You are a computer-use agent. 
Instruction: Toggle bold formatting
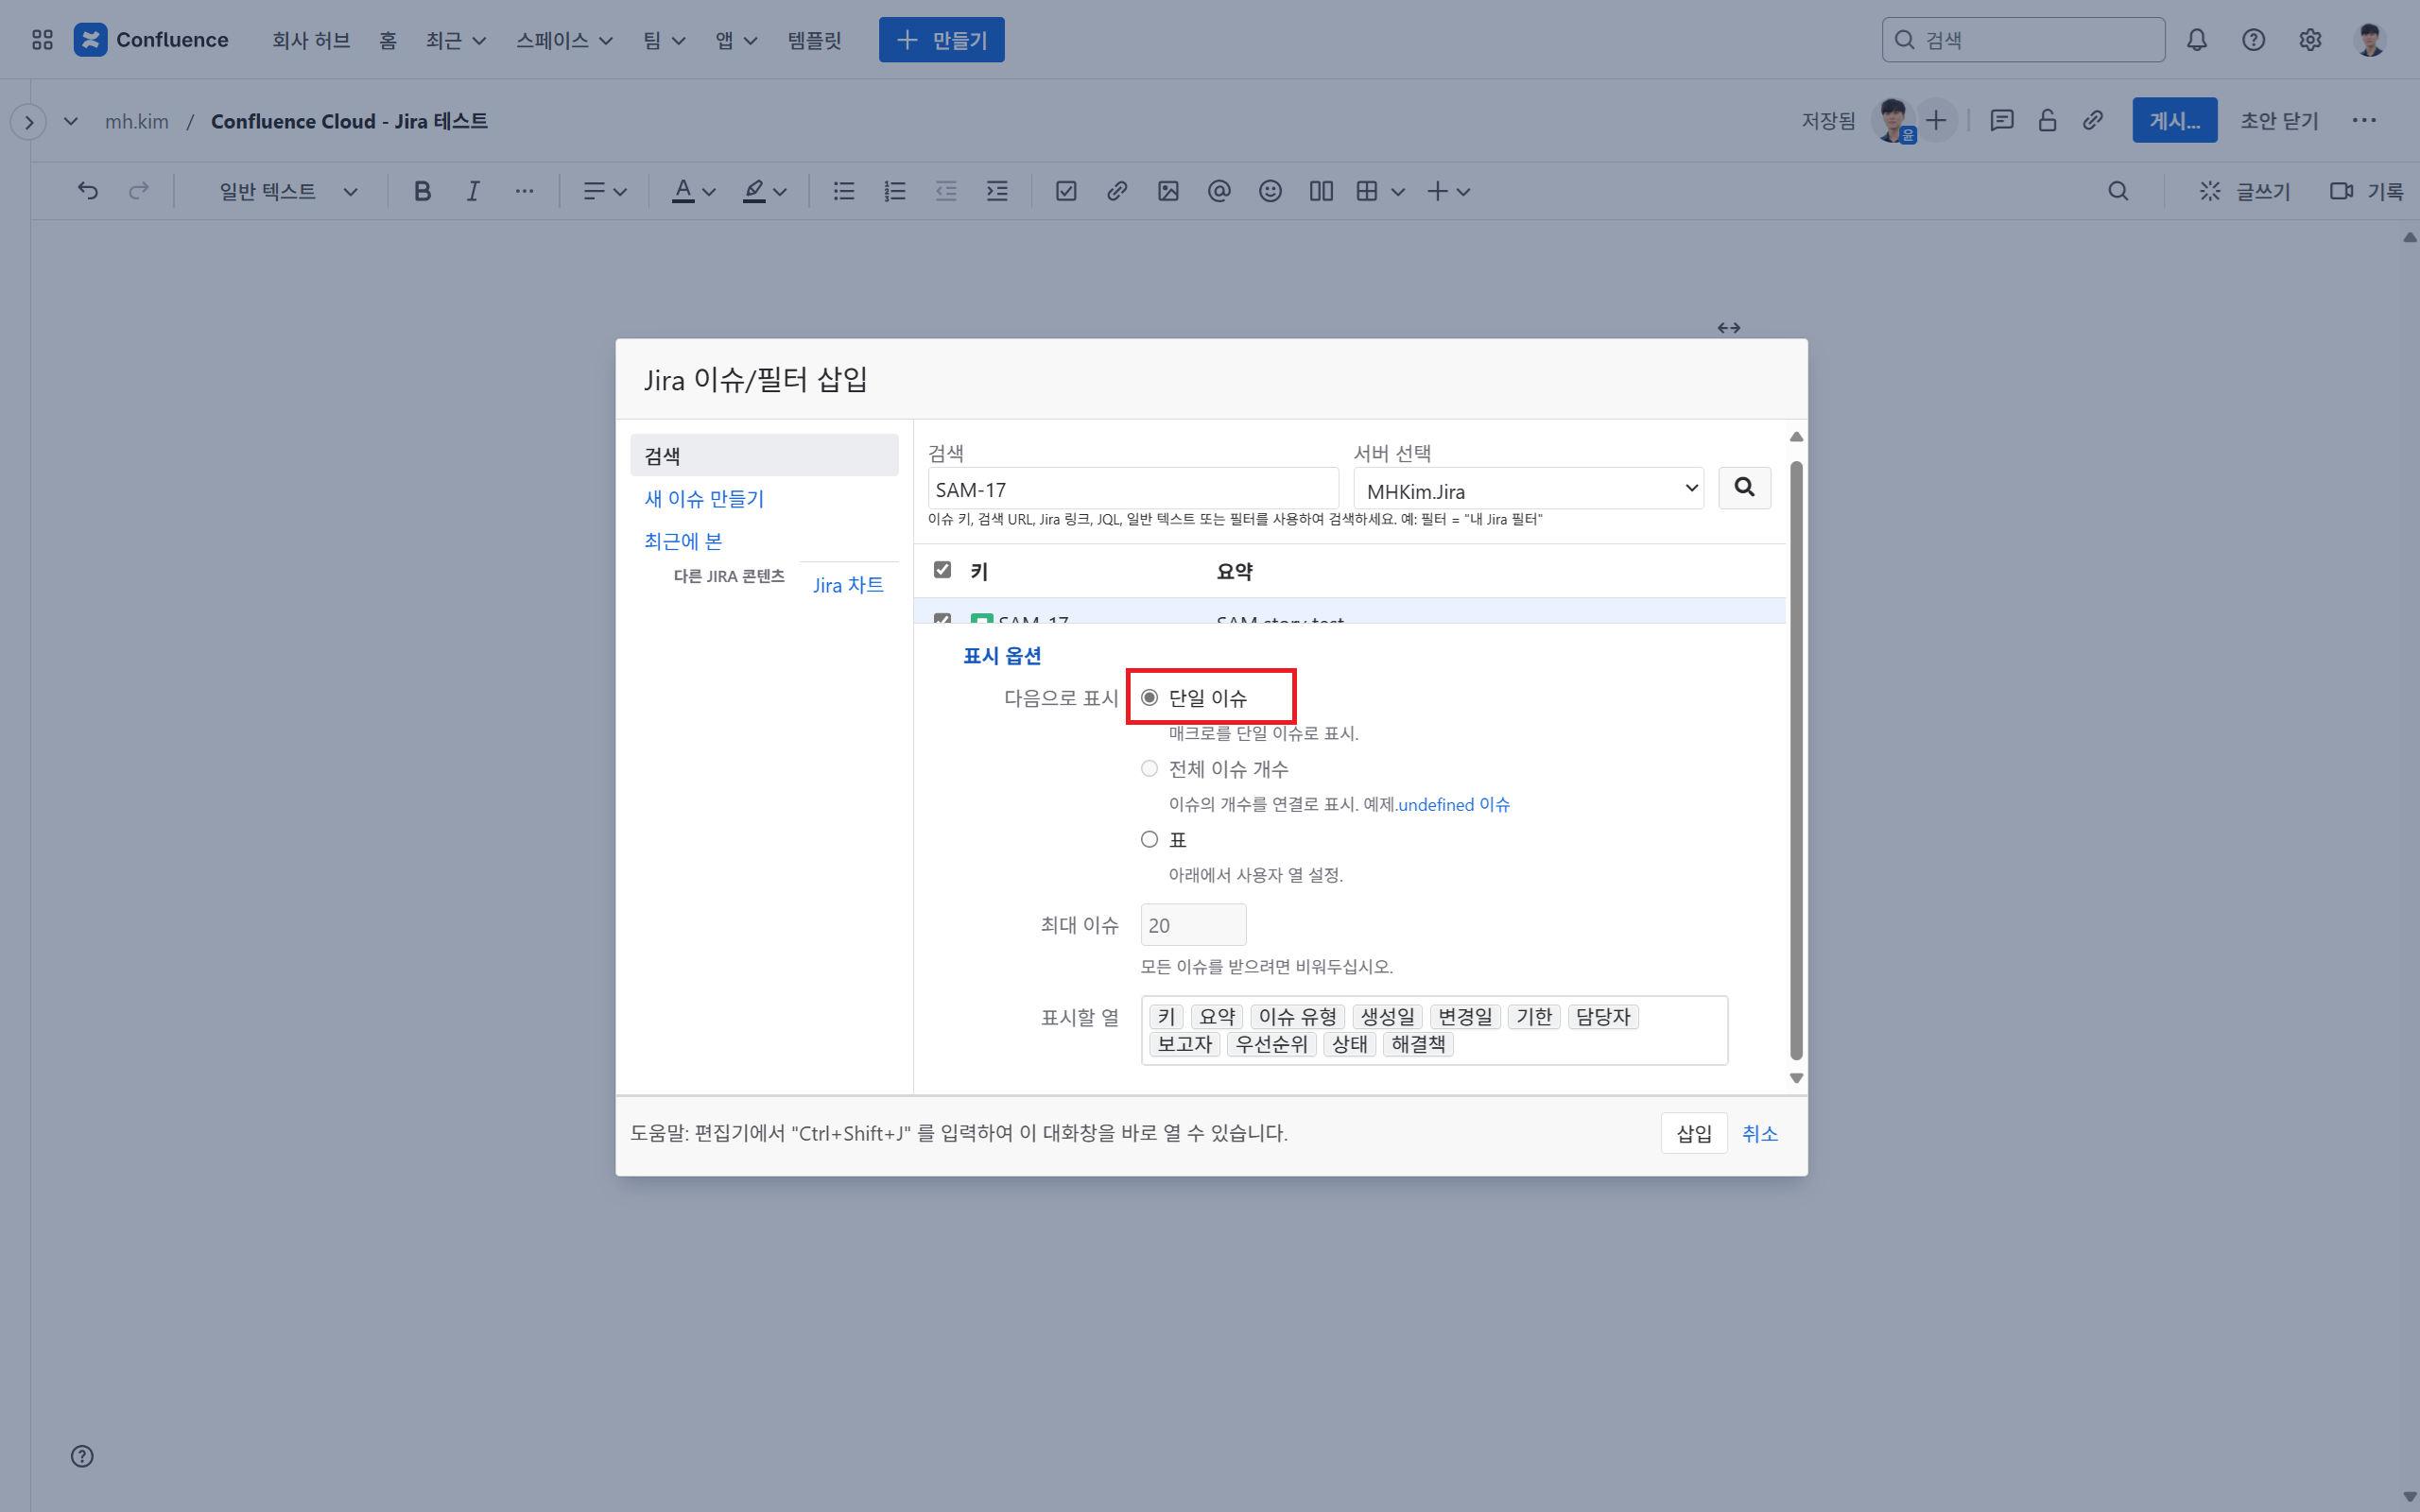coord(422,191)
